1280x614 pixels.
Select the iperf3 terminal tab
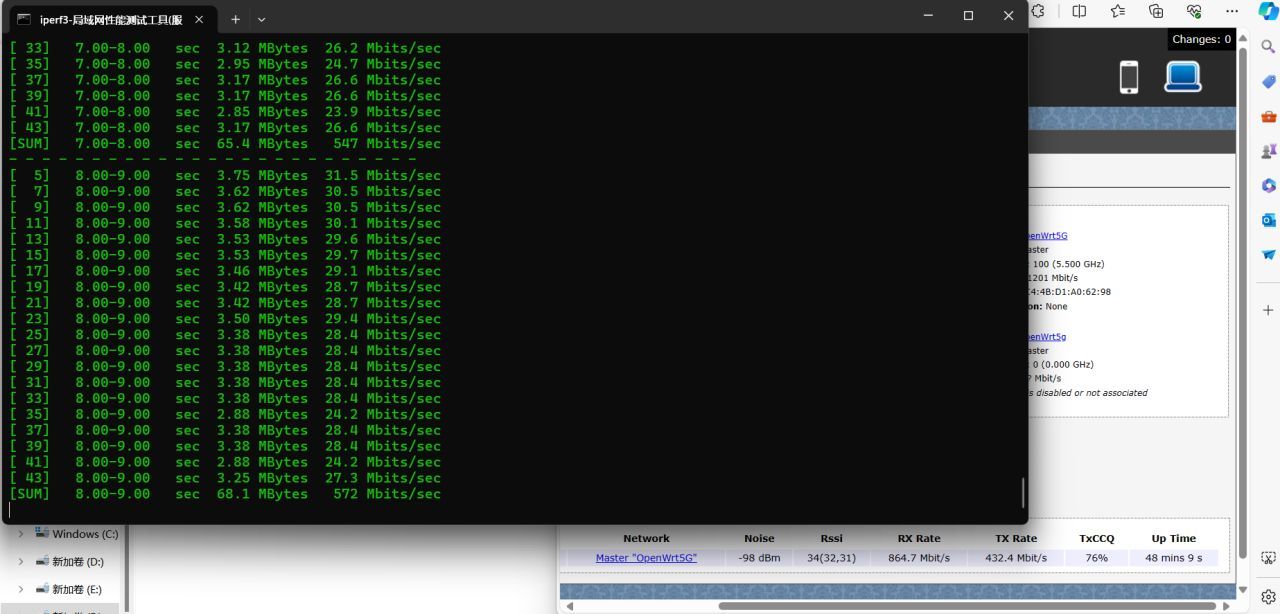(x=110, y=18)
